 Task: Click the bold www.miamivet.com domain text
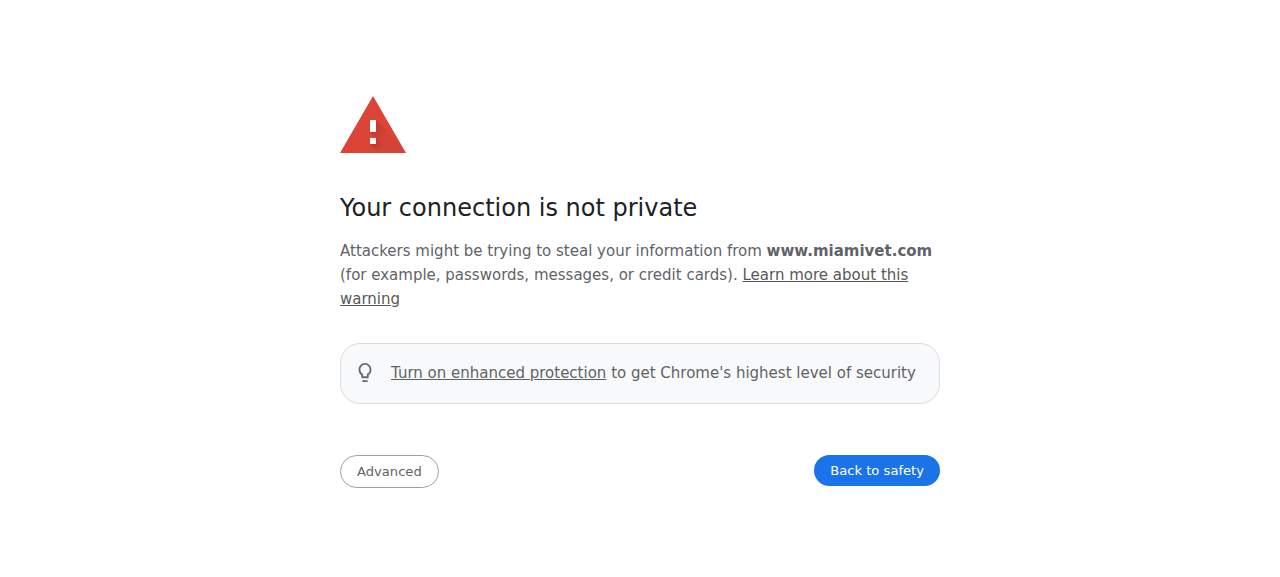849,251
